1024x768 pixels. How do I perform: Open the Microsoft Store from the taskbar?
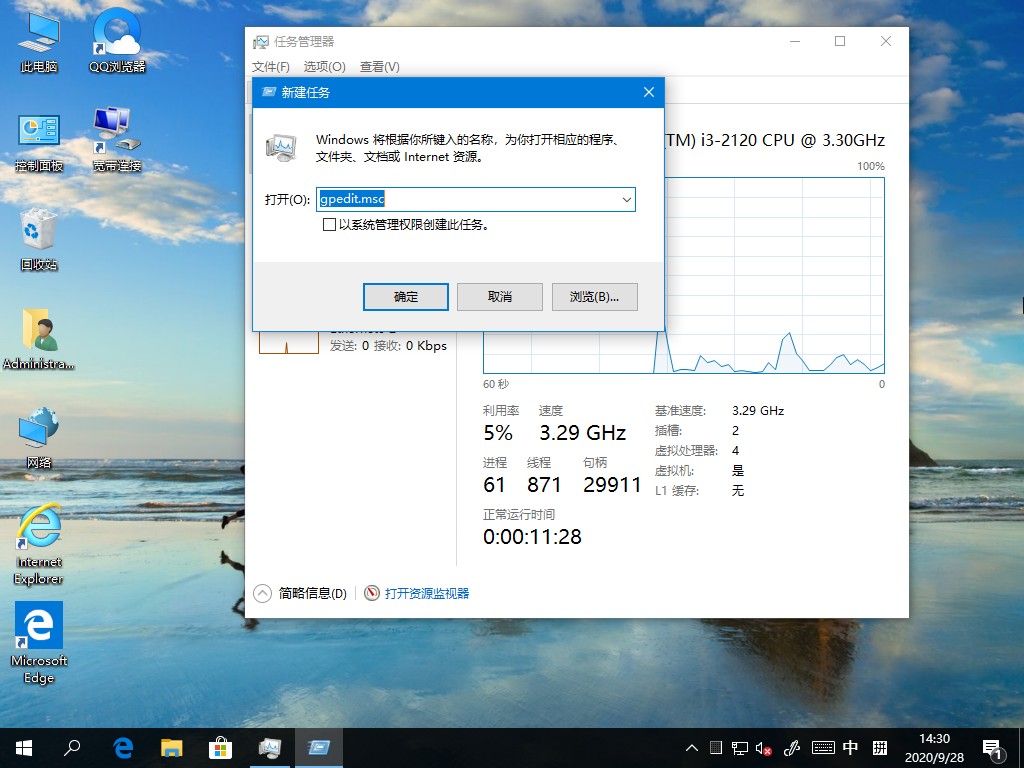click(220, 747)
